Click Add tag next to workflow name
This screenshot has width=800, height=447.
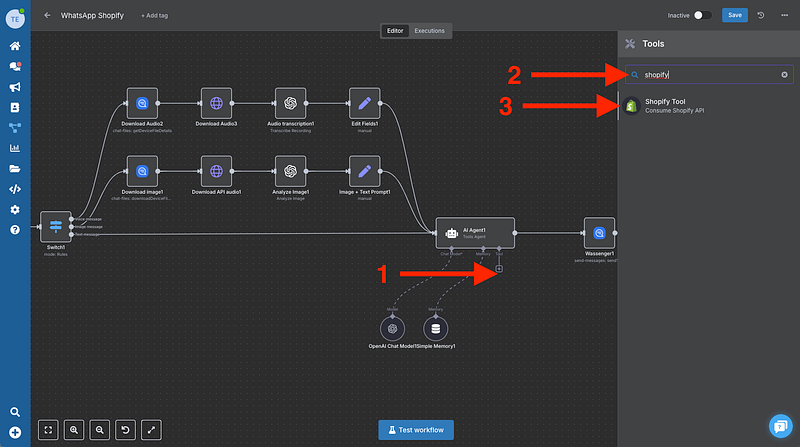[155, 16]
